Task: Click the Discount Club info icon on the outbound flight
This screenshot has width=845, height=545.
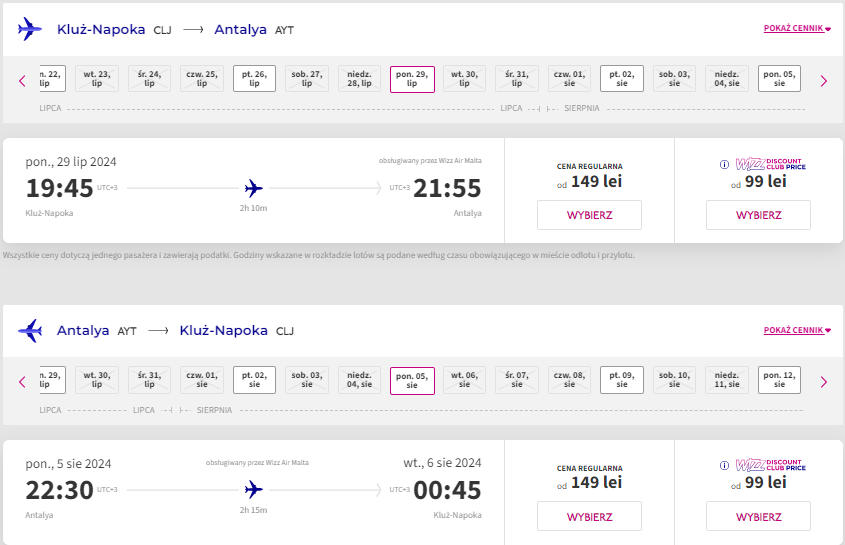Action: point(724,164)
